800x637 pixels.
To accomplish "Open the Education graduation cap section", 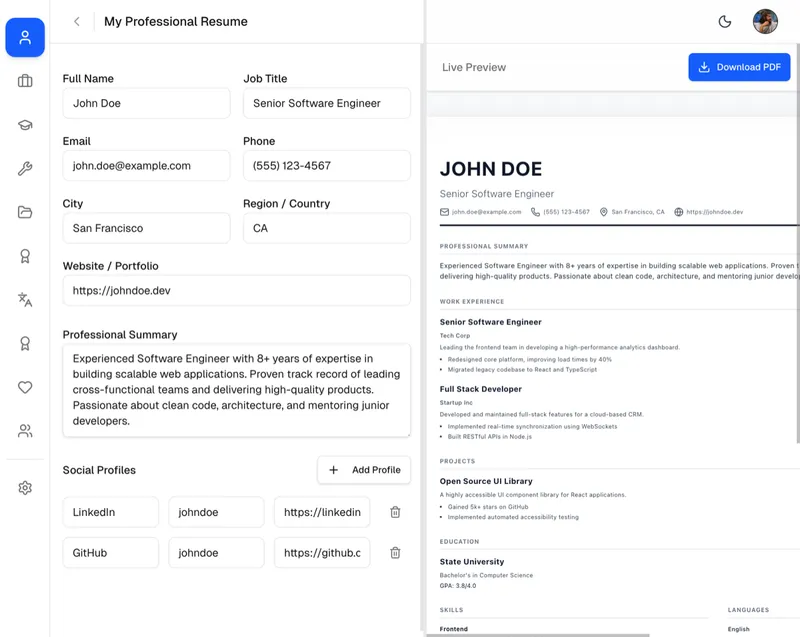I will (x=25, y=124).
